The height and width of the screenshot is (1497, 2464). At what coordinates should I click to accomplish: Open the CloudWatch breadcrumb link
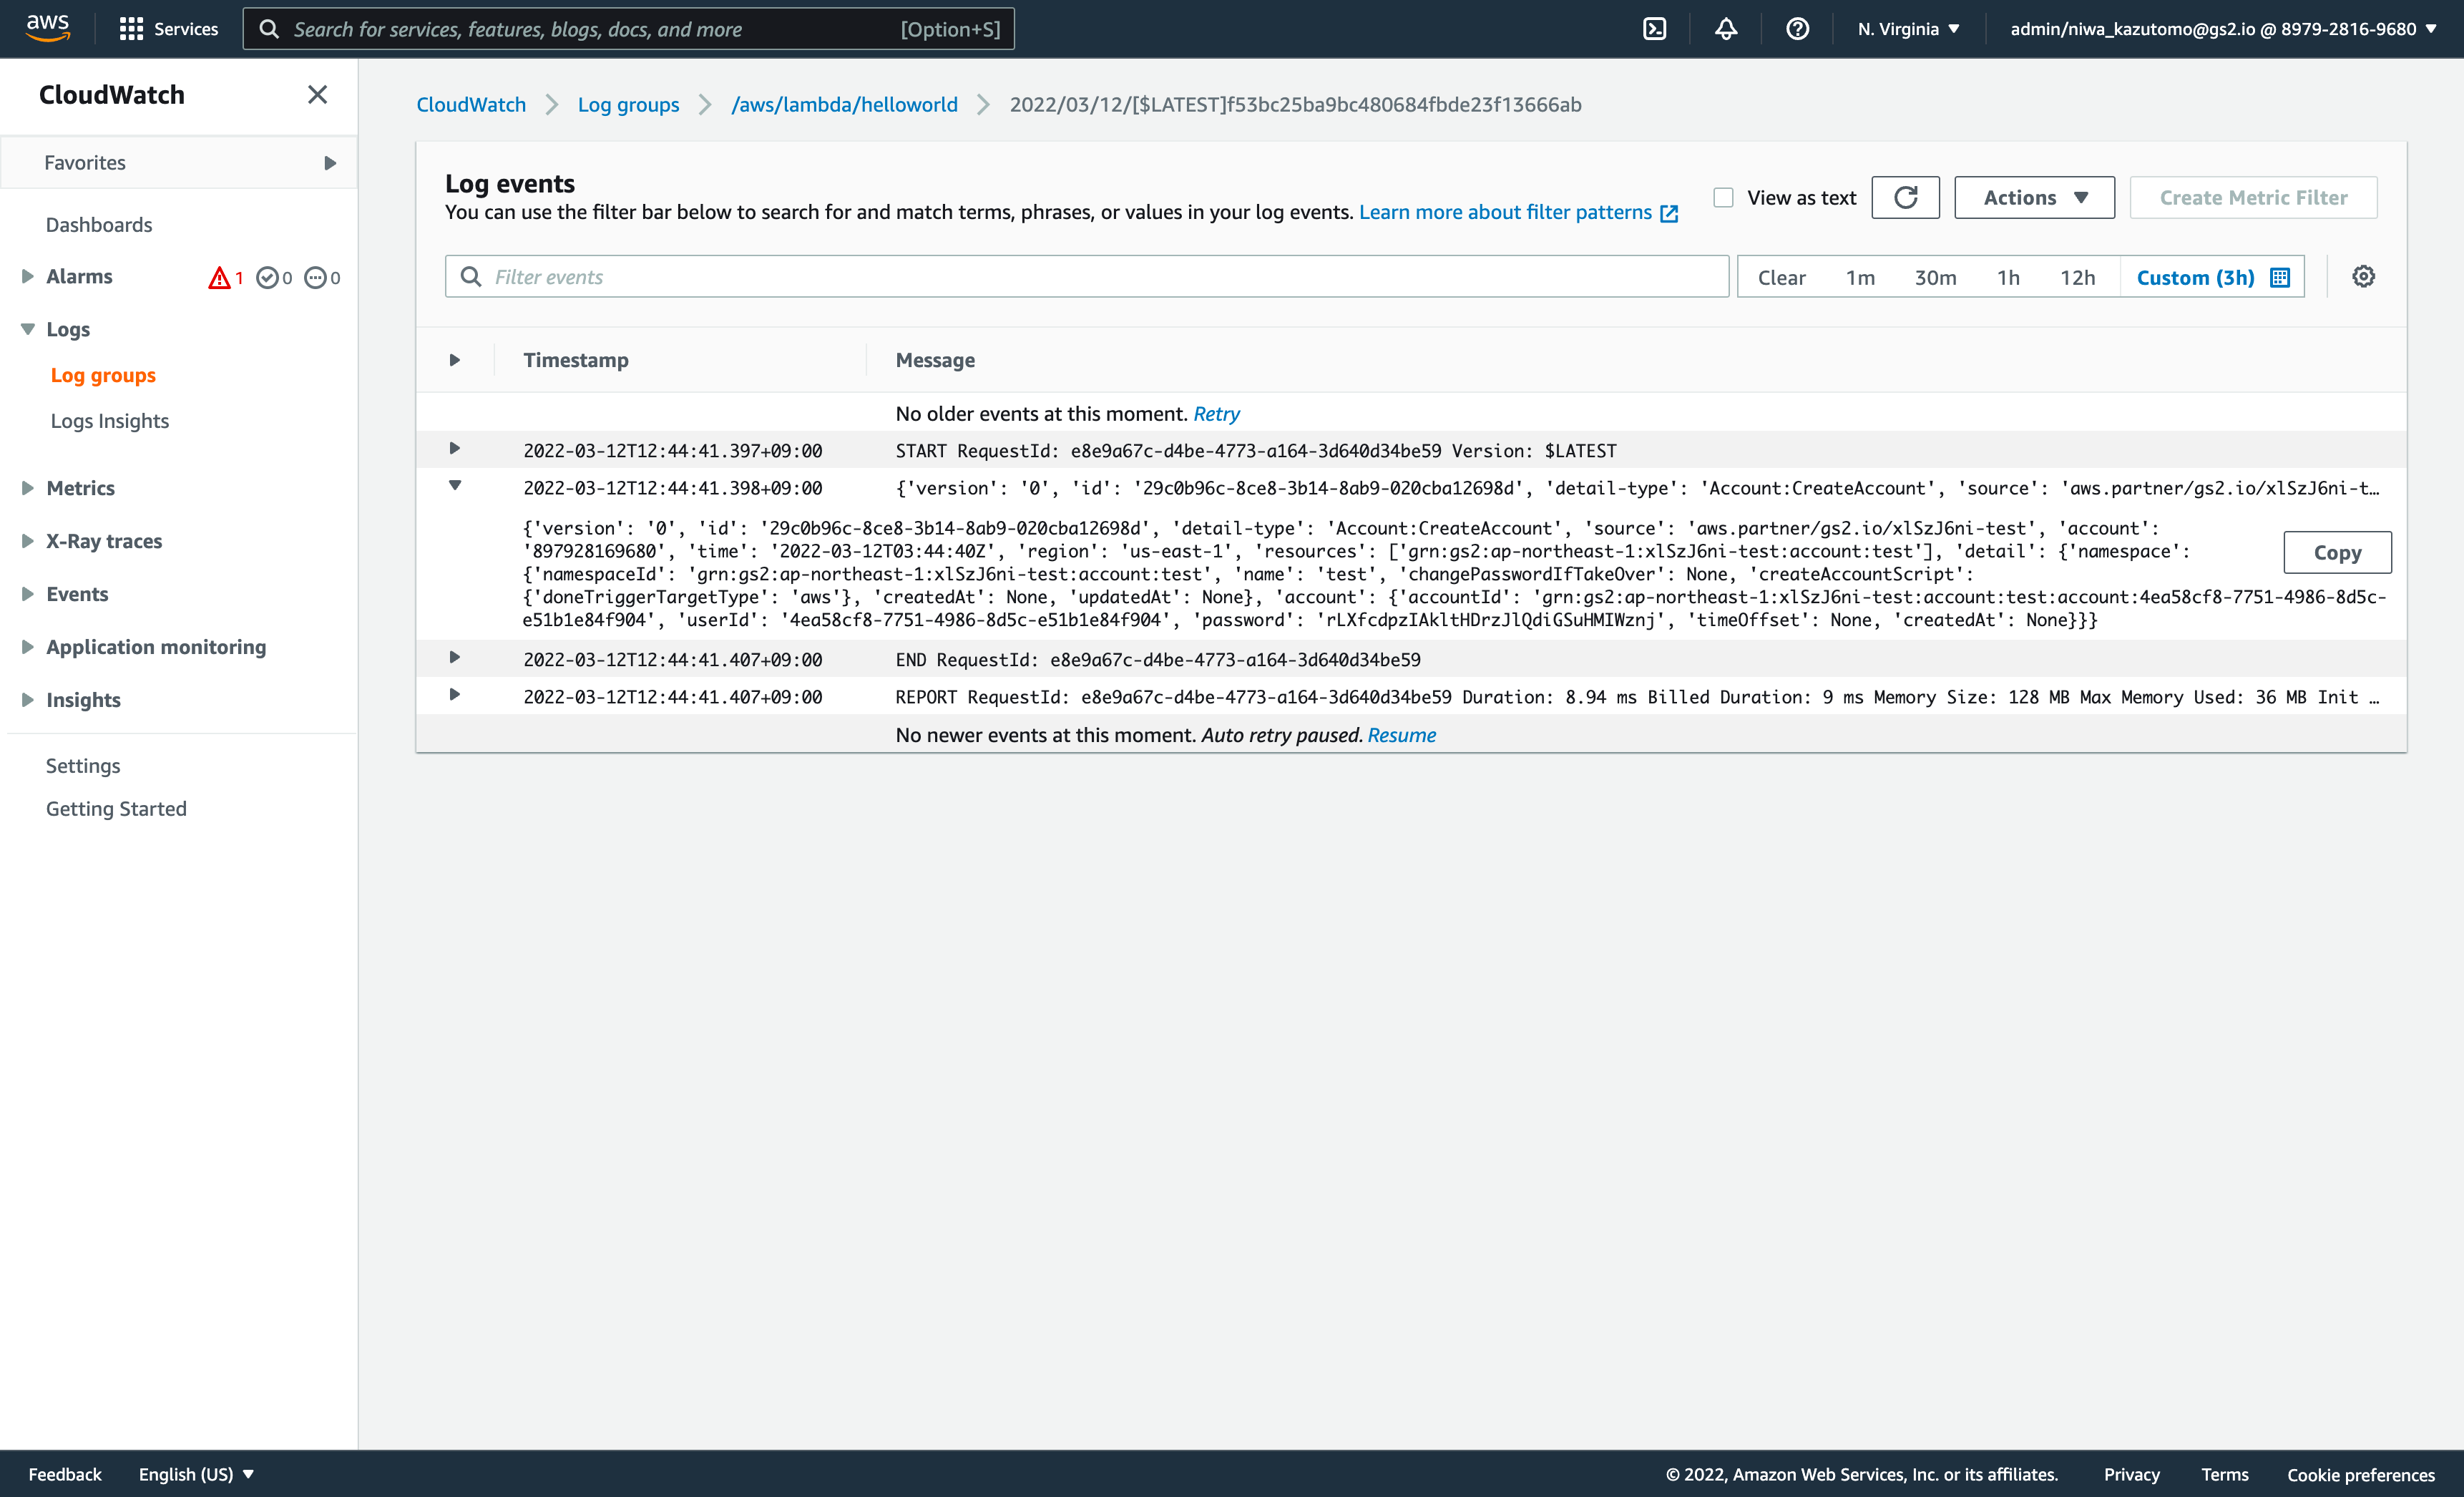(471, 105)
